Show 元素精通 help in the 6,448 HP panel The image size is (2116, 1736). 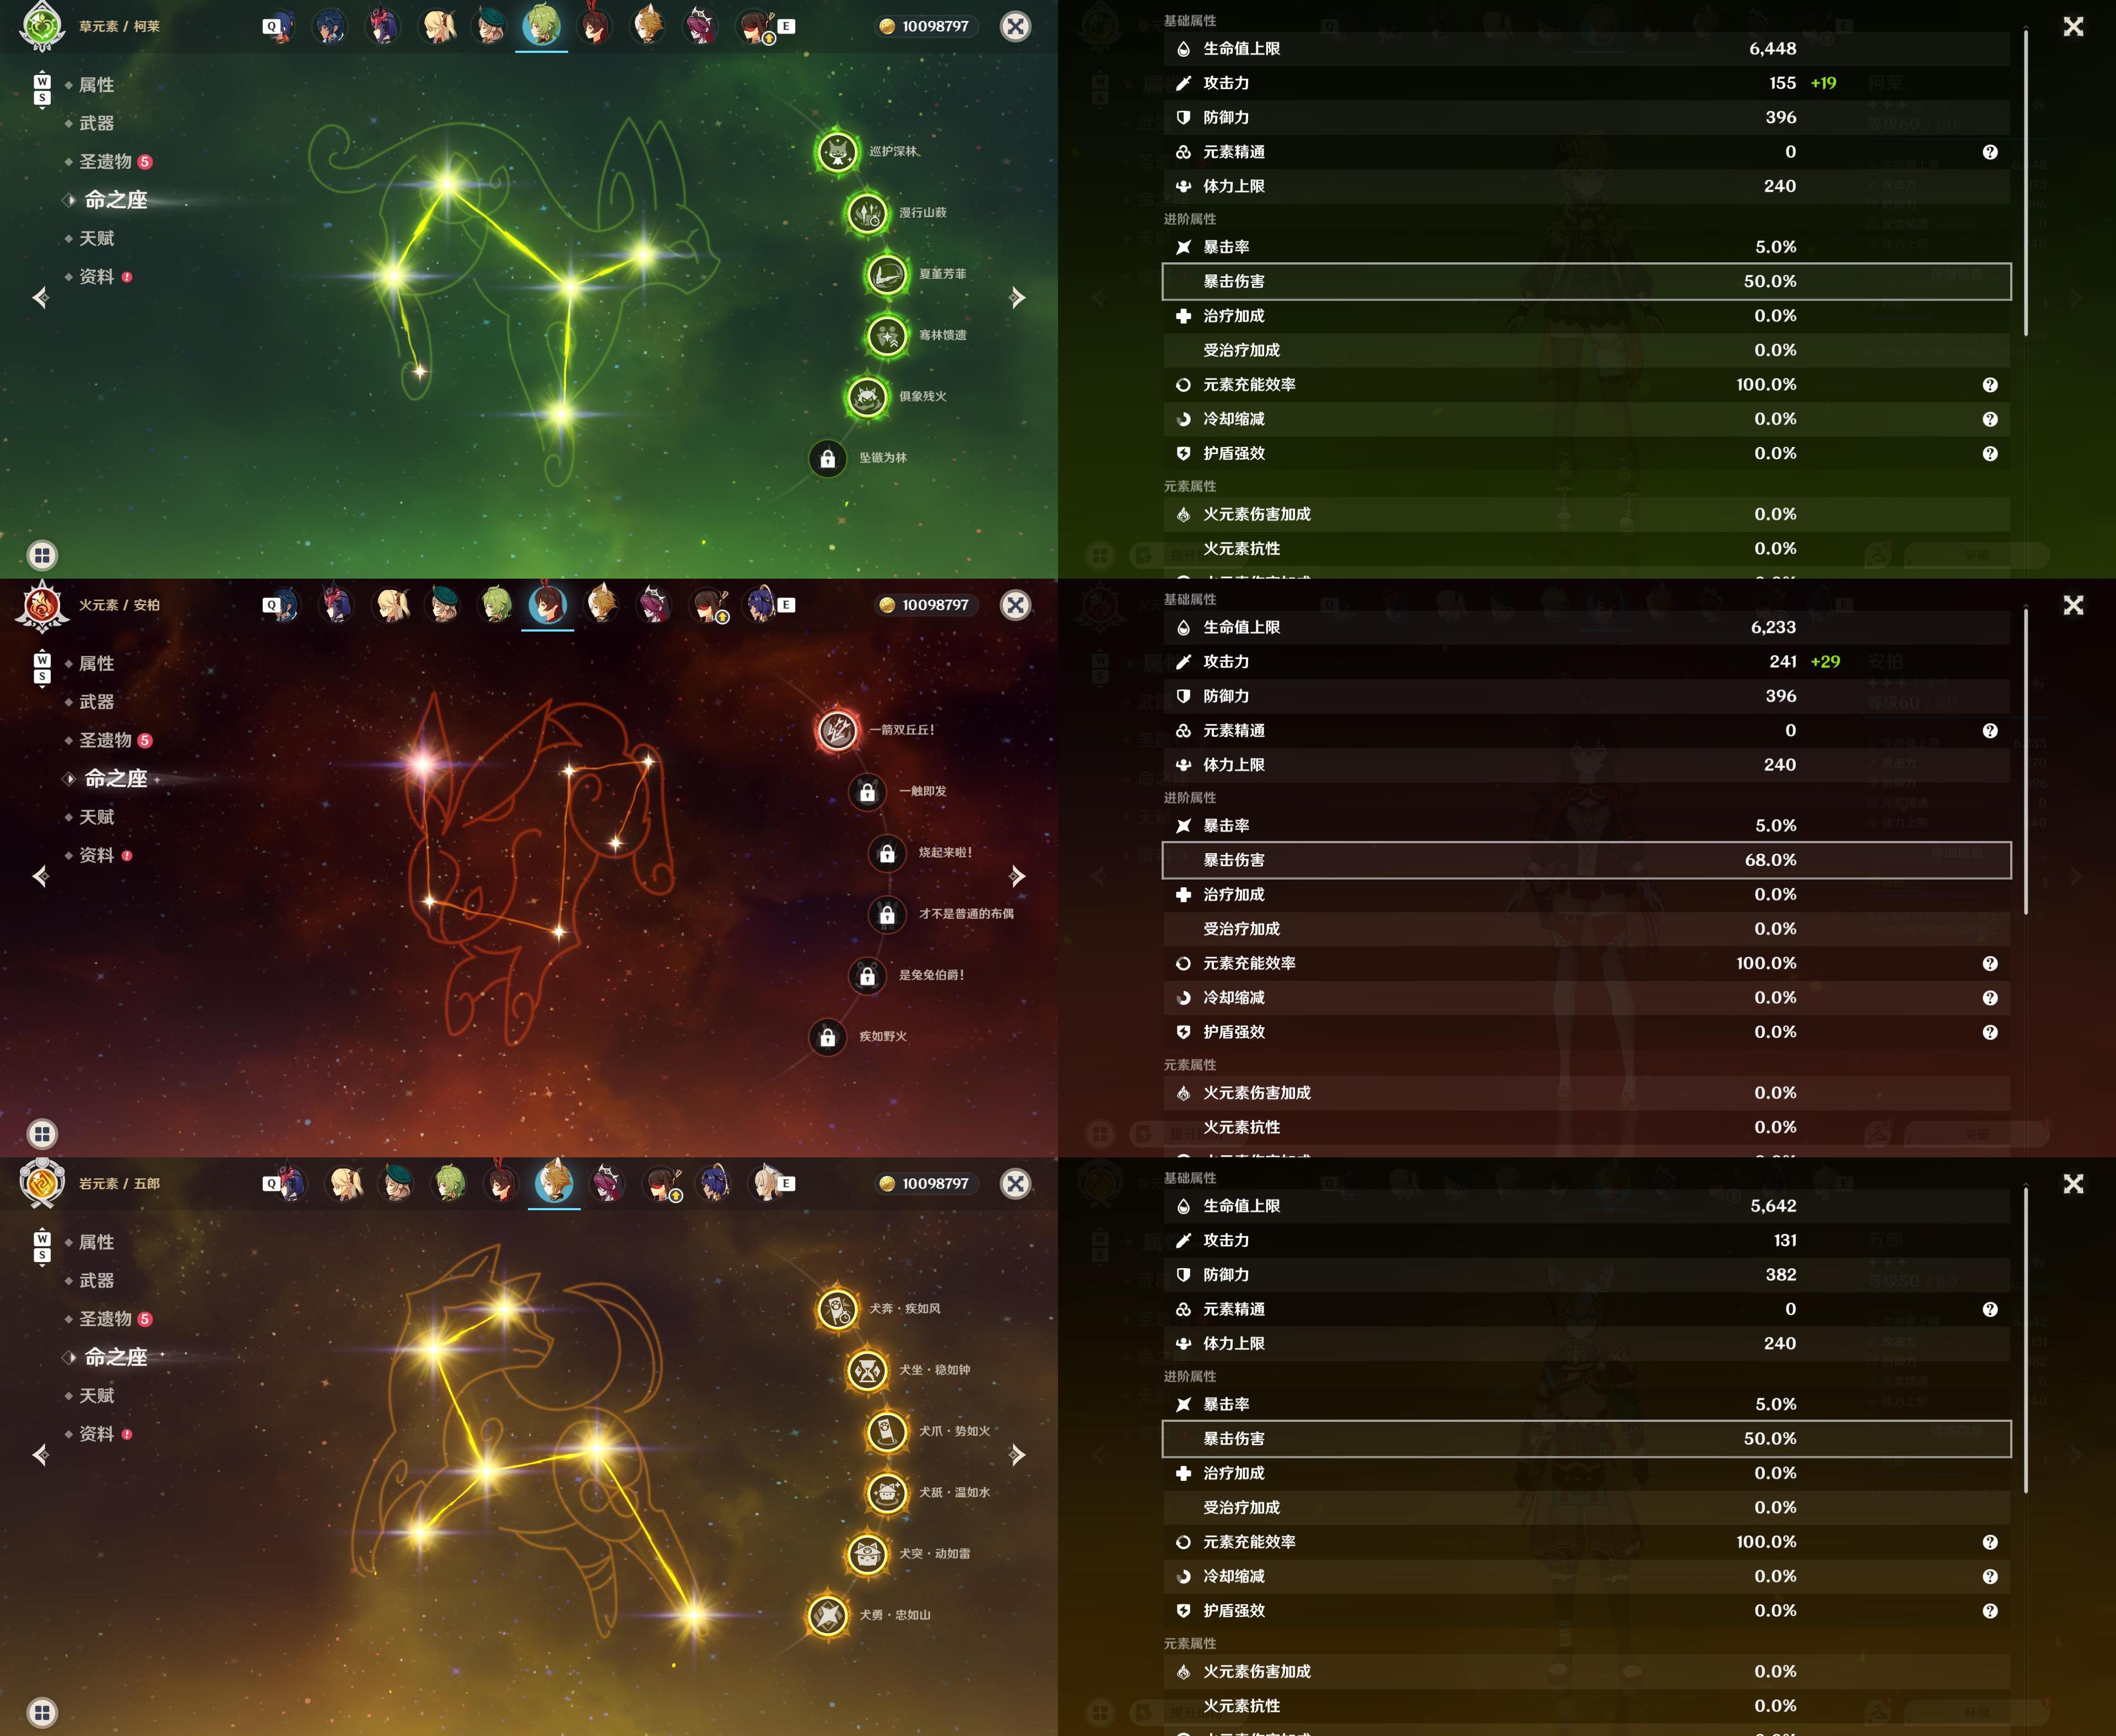tap(1990, 152)
